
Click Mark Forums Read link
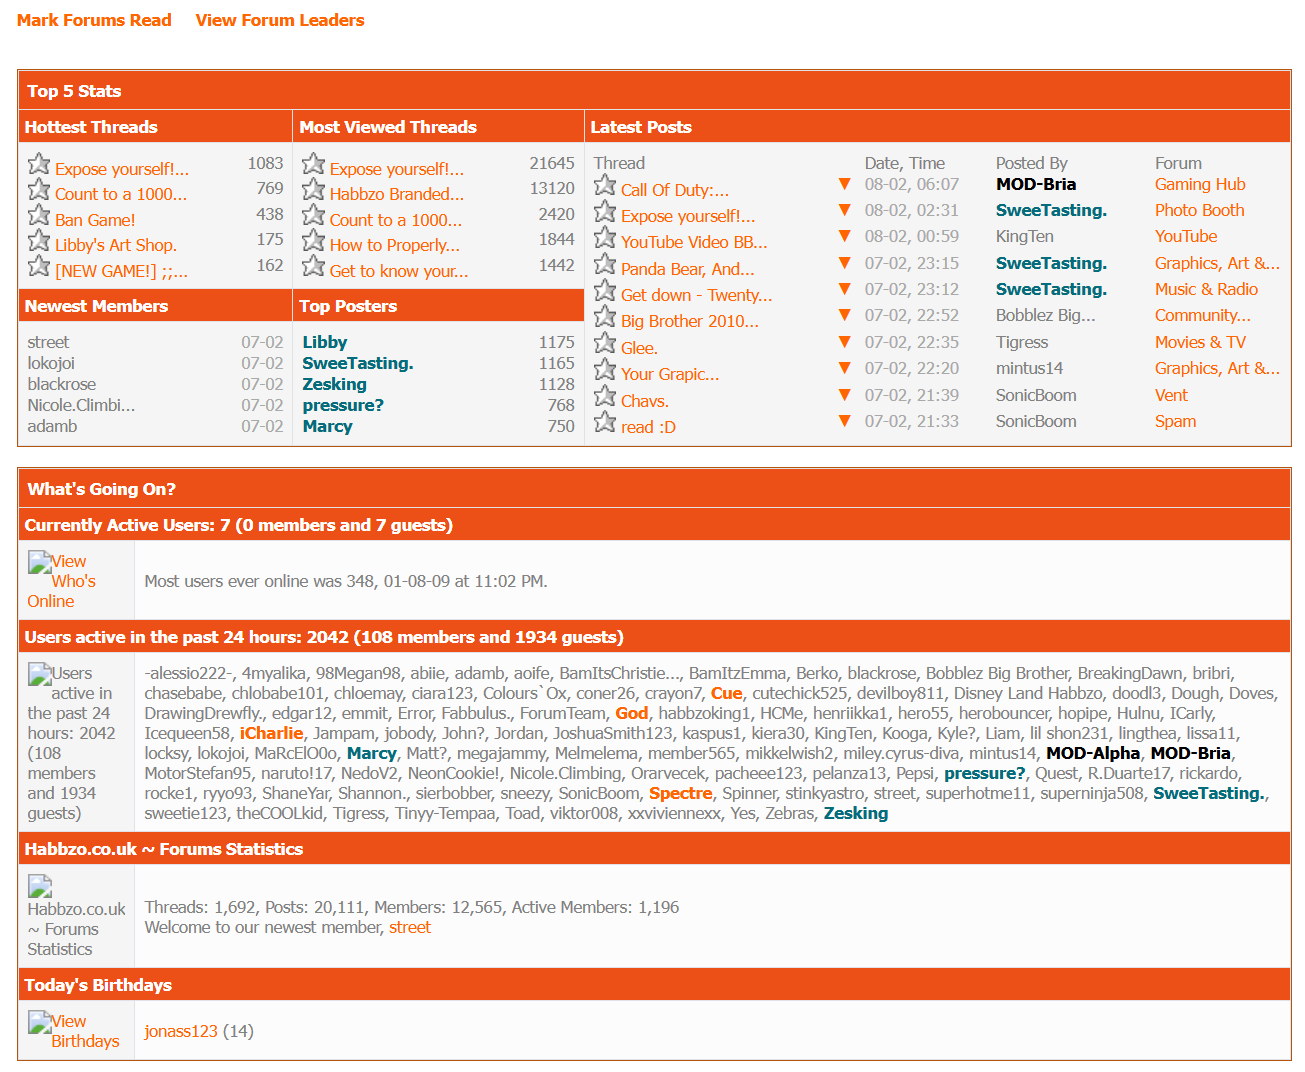coord(94,20)
